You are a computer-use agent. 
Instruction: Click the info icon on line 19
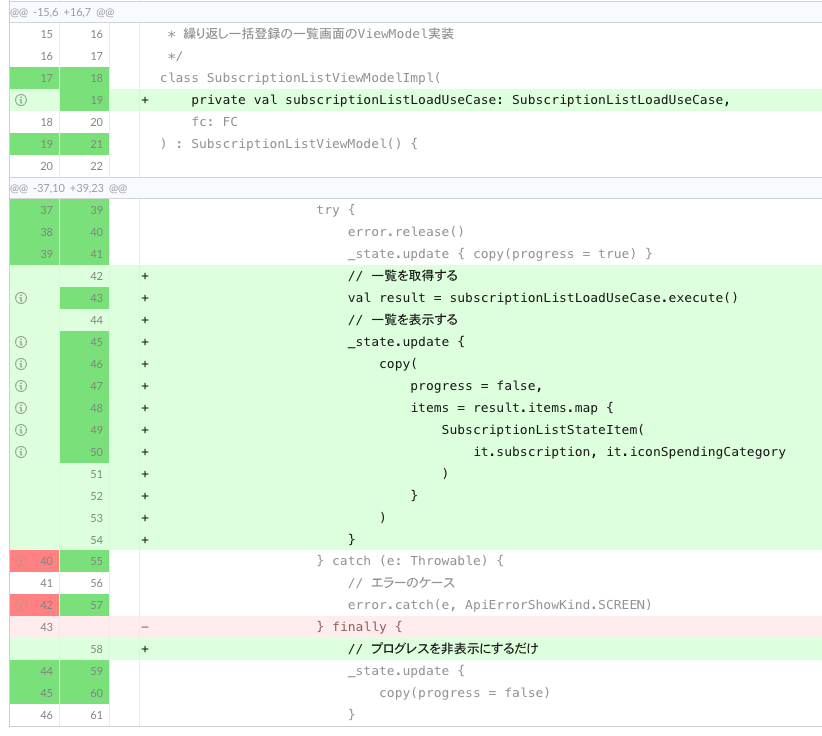click(21, 100)
